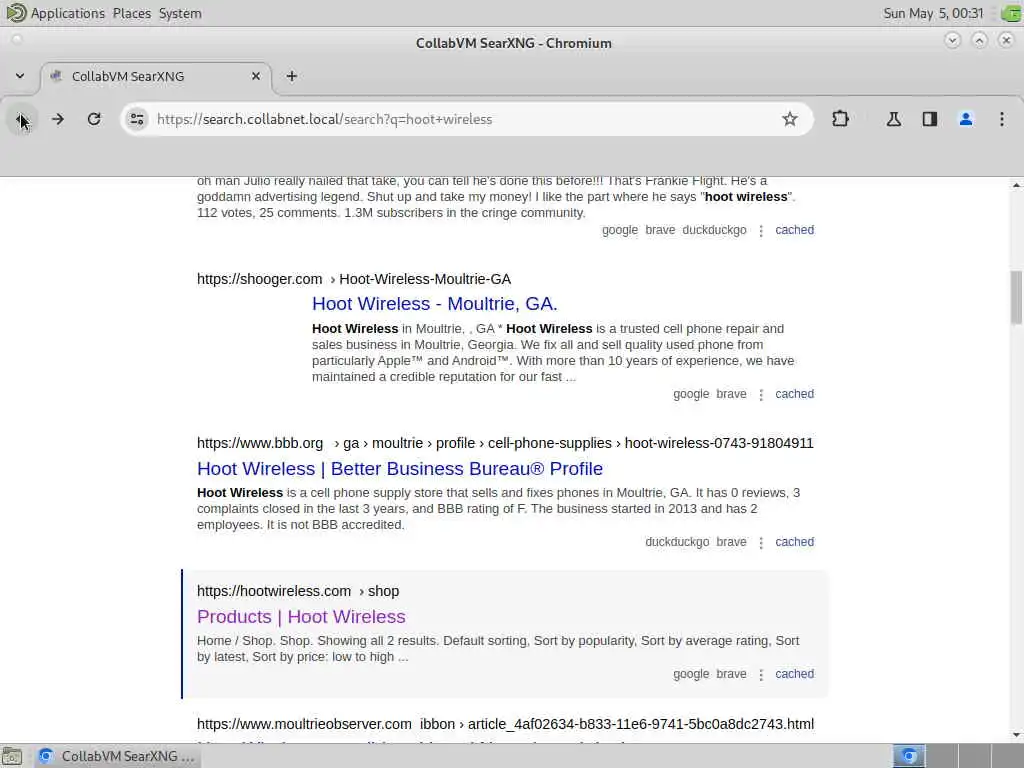This screenshot has height=768, width=1024.
Task: Open a new tab with plus button
Action: pyautogui.click(x=292, y=76)
